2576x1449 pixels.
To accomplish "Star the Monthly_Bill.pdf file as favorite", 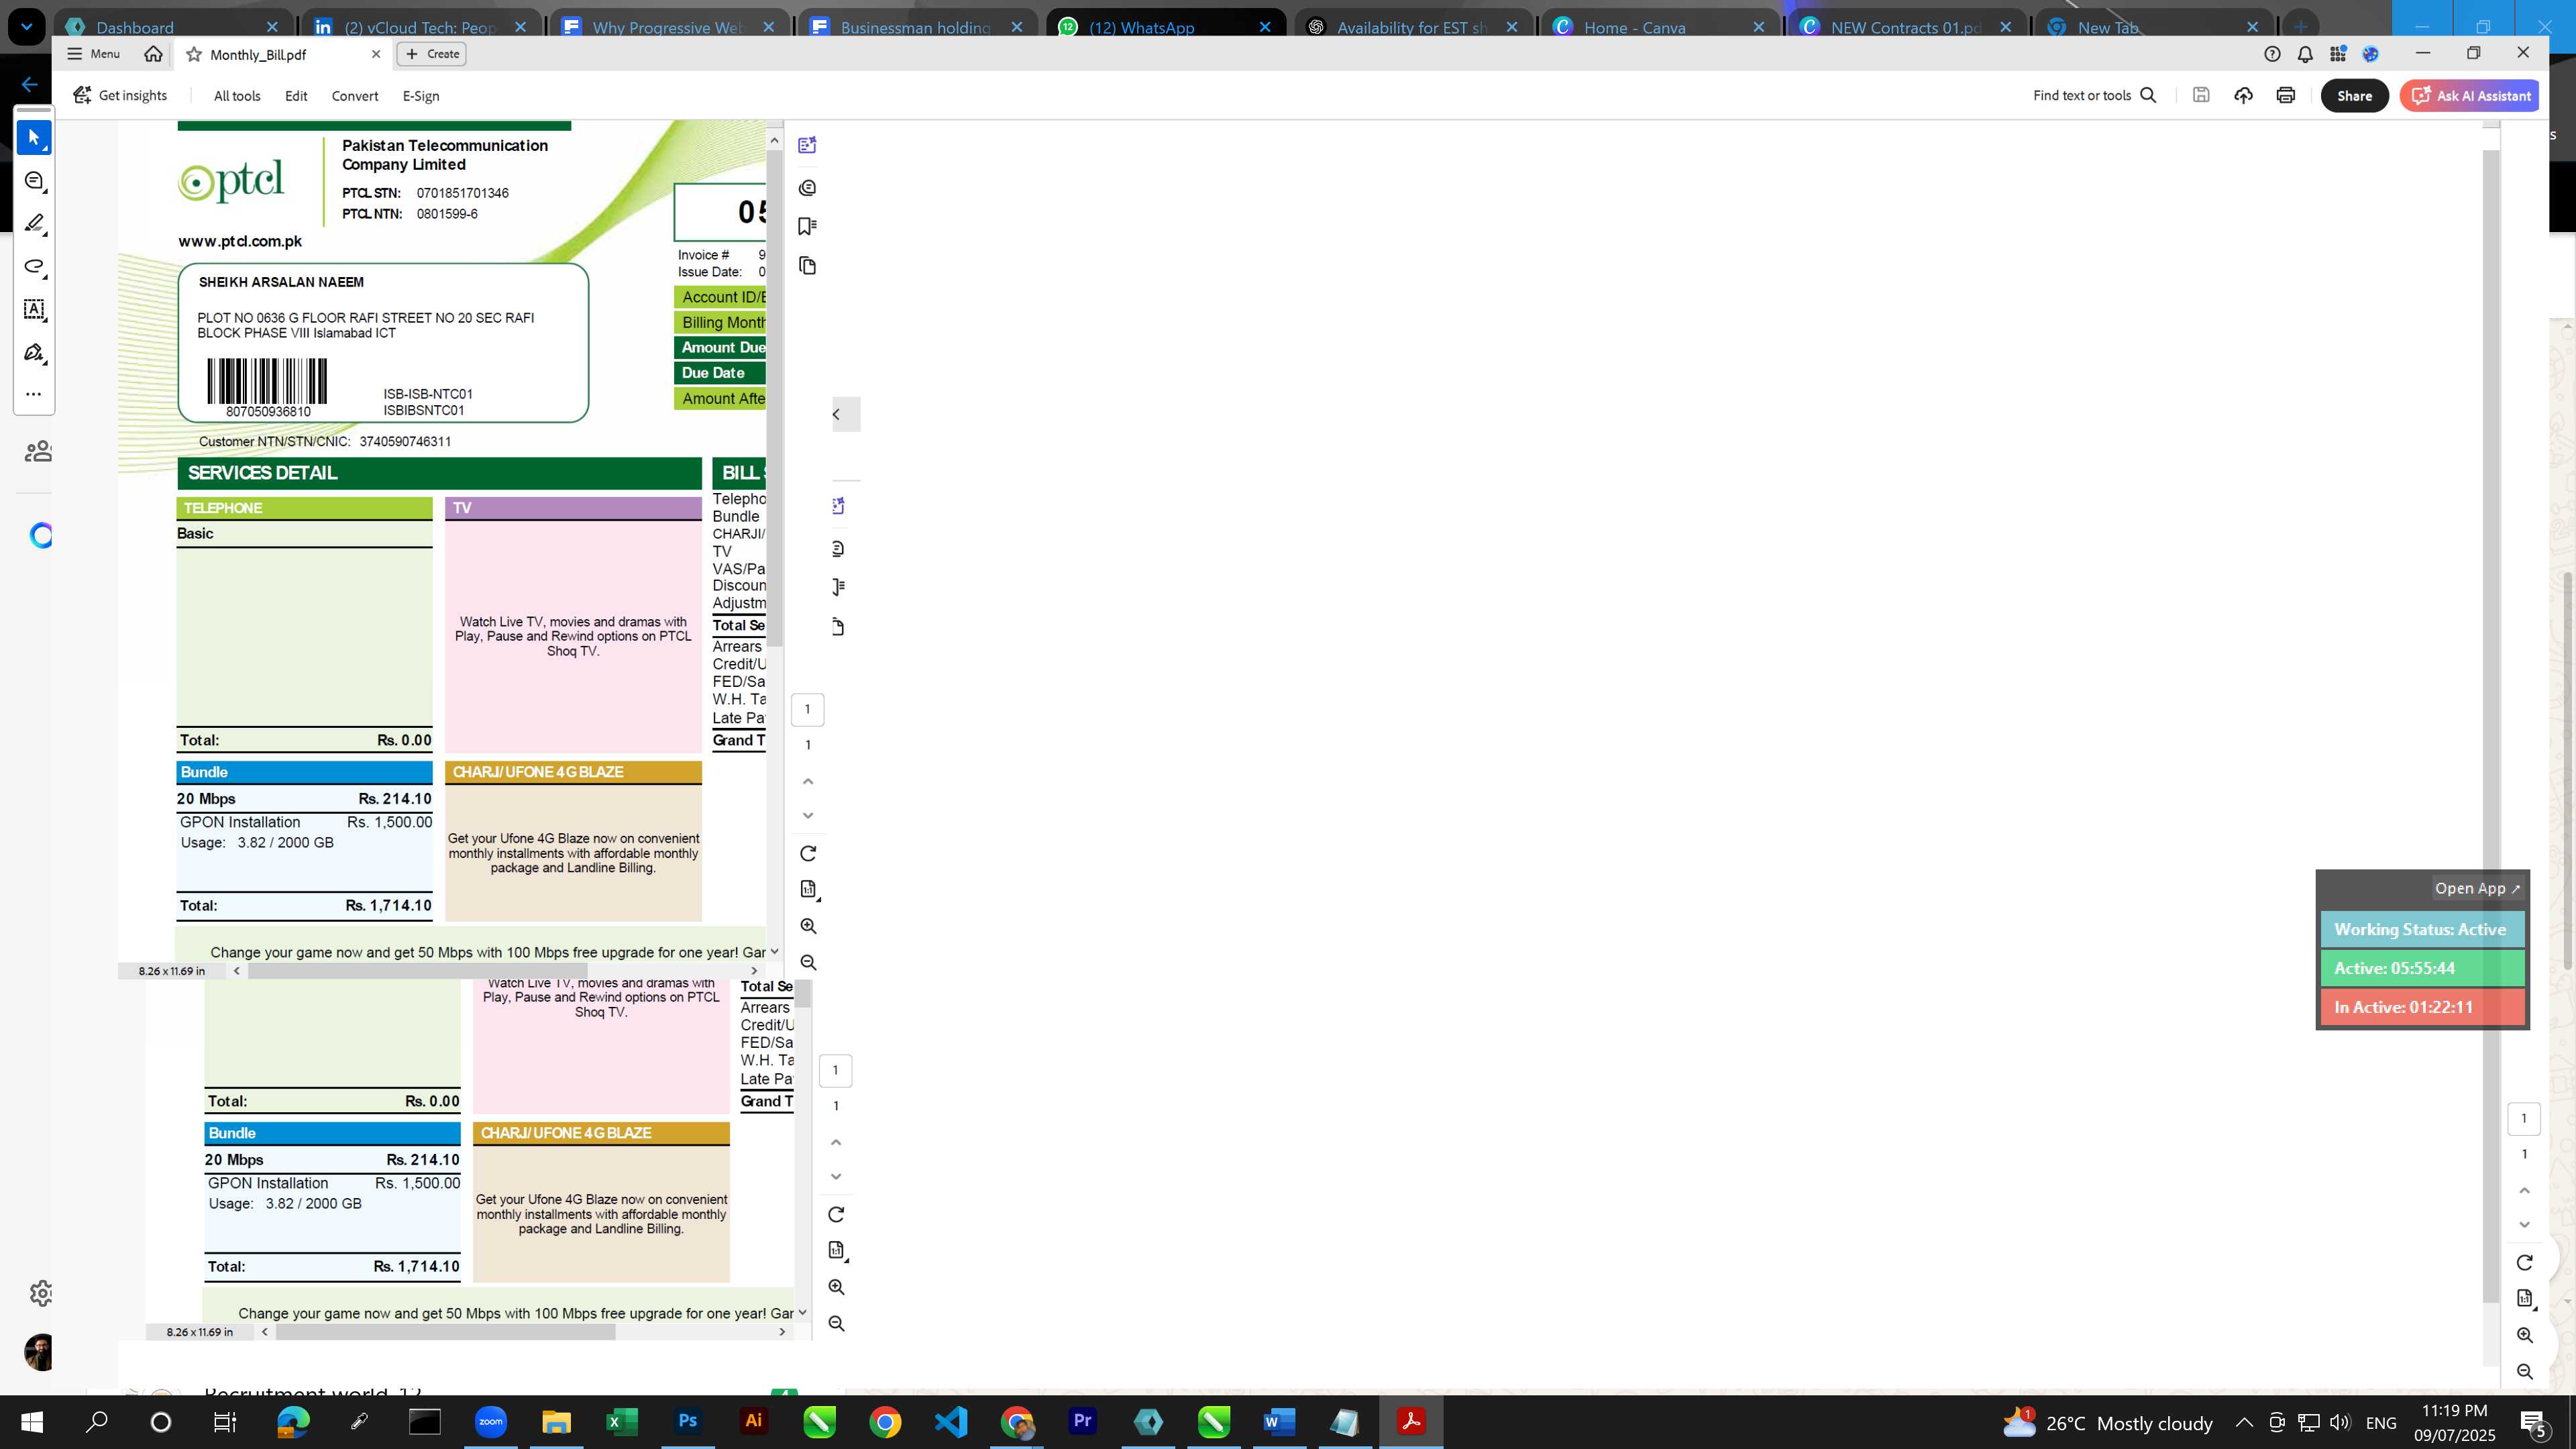I will point(194,54).
